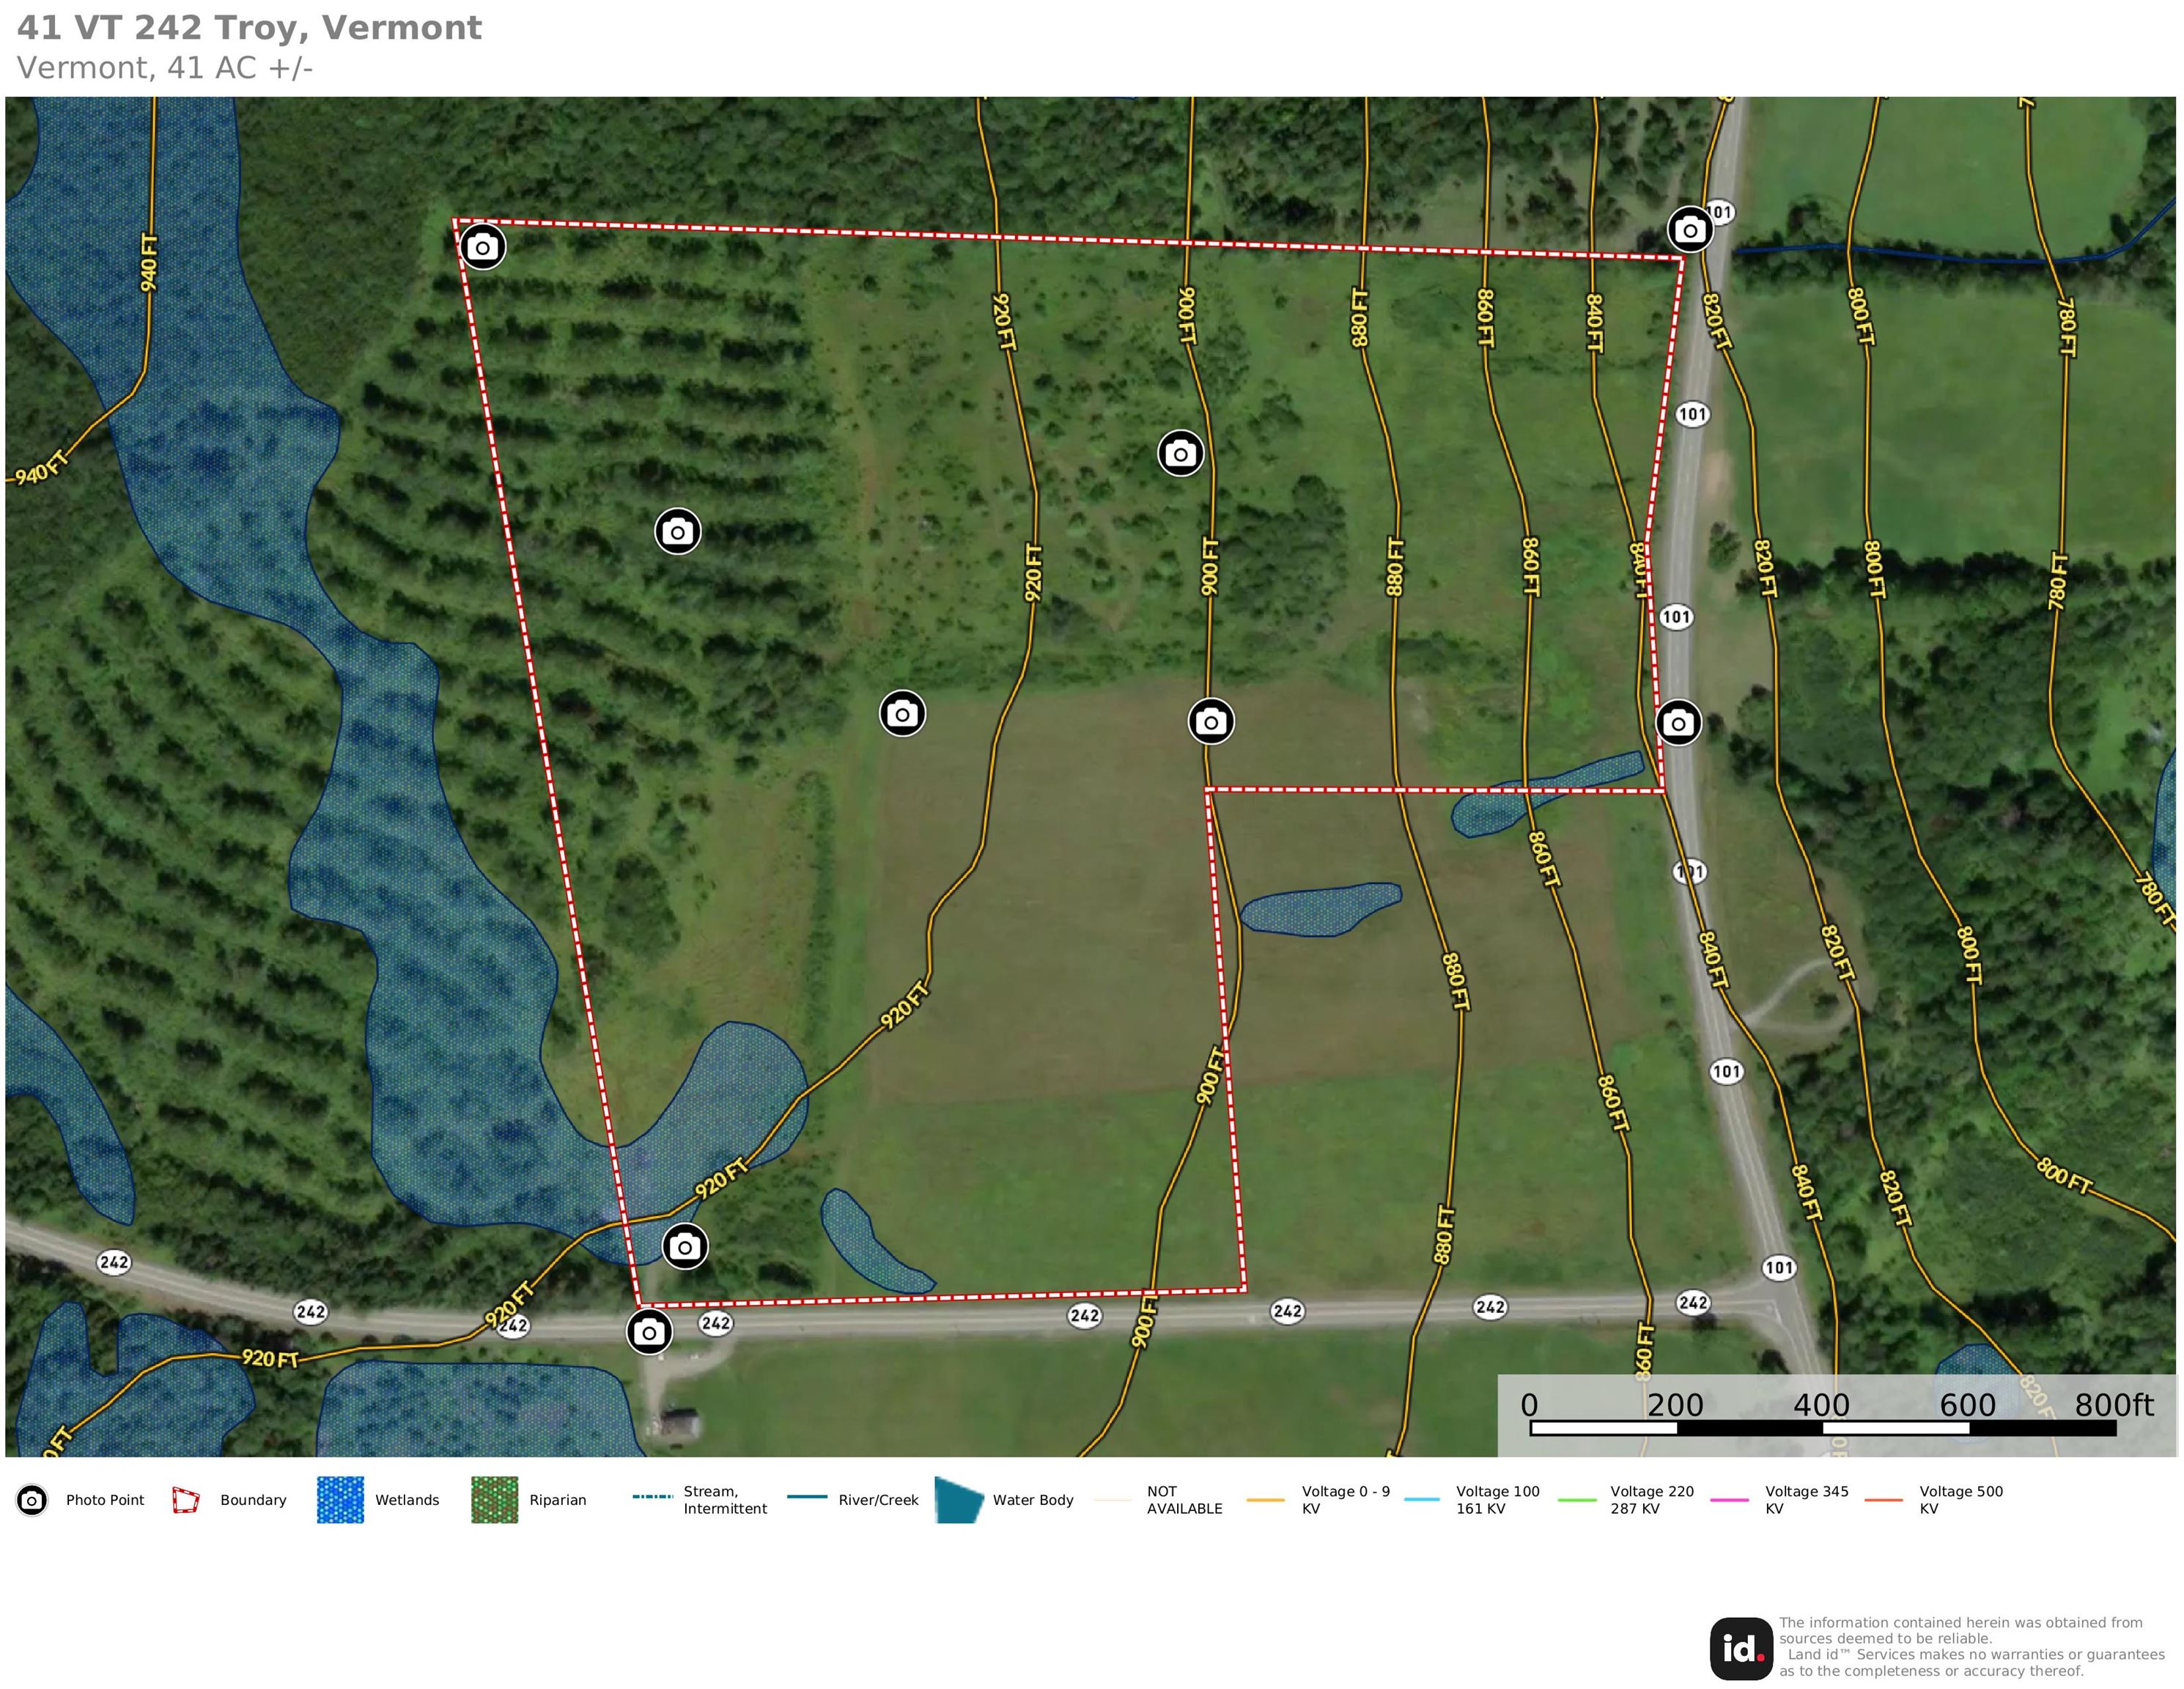Open photo point in the tree rows west section
2184x1689 pixels.
click(677, 531)
